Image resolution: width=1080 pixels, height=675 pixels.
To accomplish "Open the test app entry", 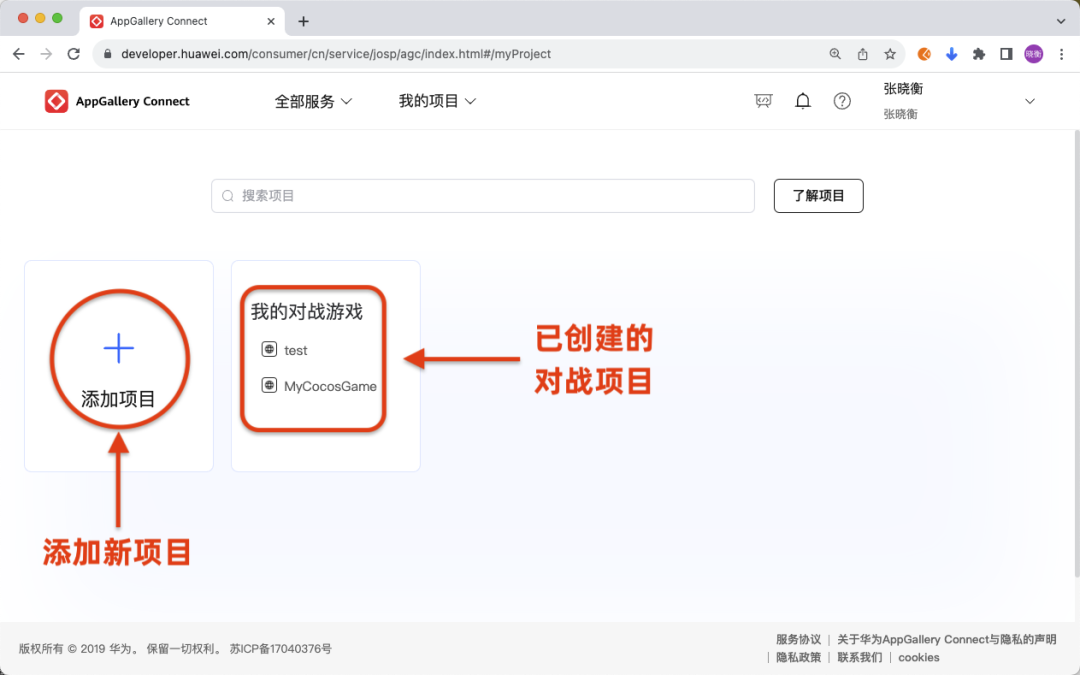I will click(x=295, y=350).
